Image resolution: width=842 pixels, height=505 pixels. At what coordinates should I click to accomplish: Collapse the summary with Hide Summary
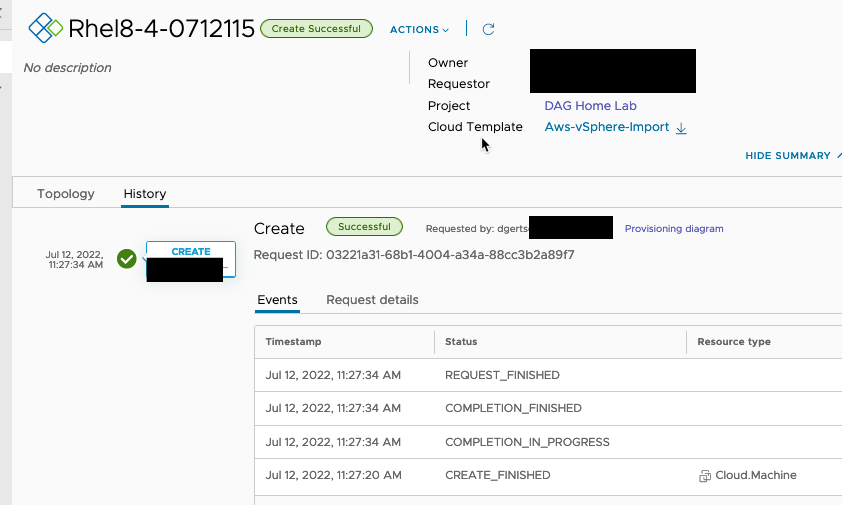[790, 156]
